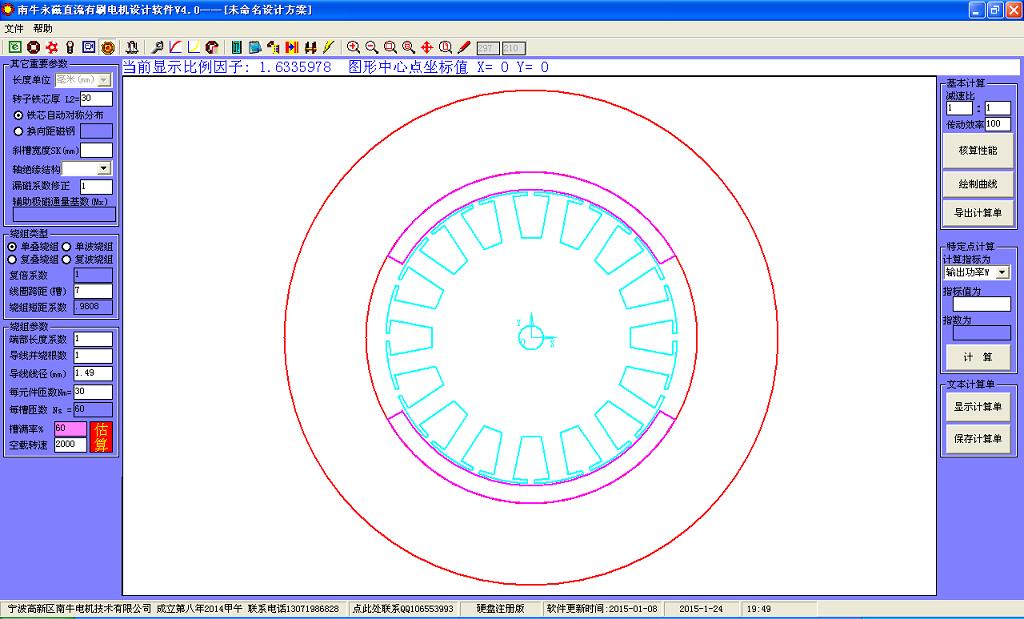
Task: Select 换向距磁钢 radio option
Action: tap(18, 130)
